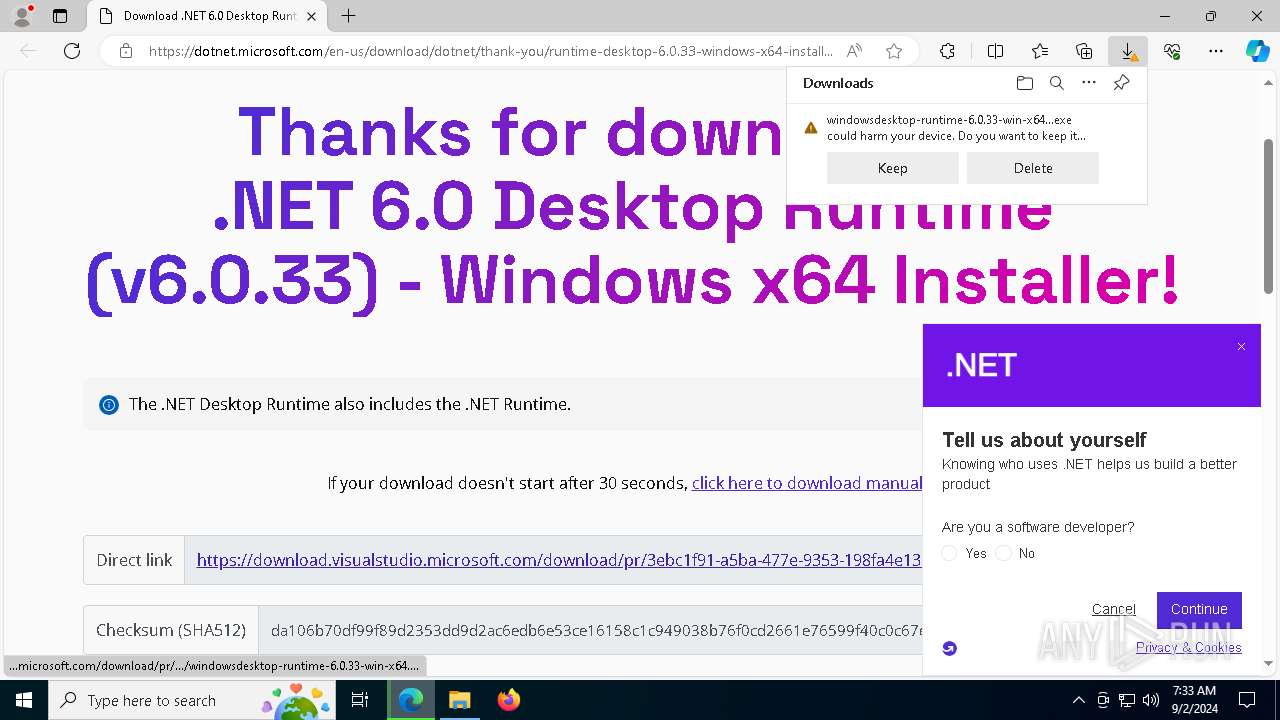The width and height of the screenshot is (1280, 720).
Task: Delete the downloaded runtime file
Action: coord(1033,168)
